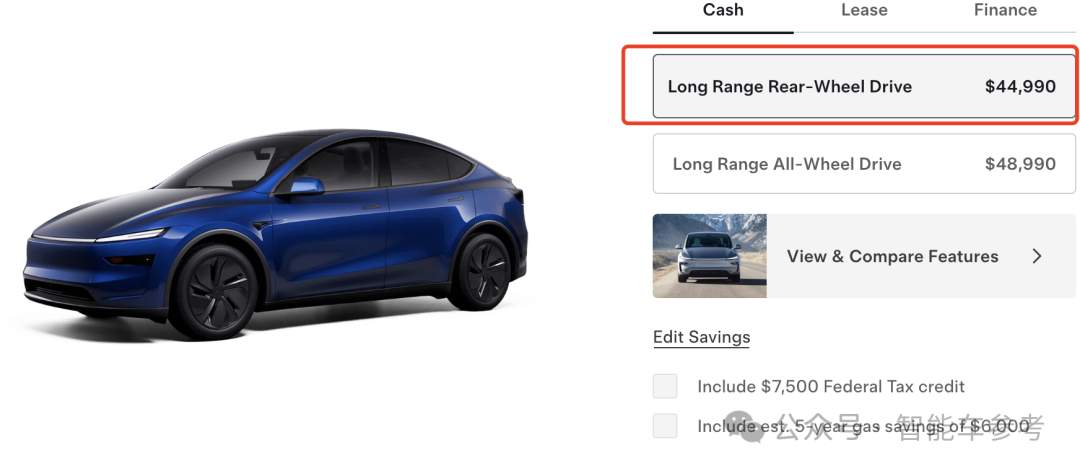
Task: Select the Finance tab
Action: (1005, 10)
